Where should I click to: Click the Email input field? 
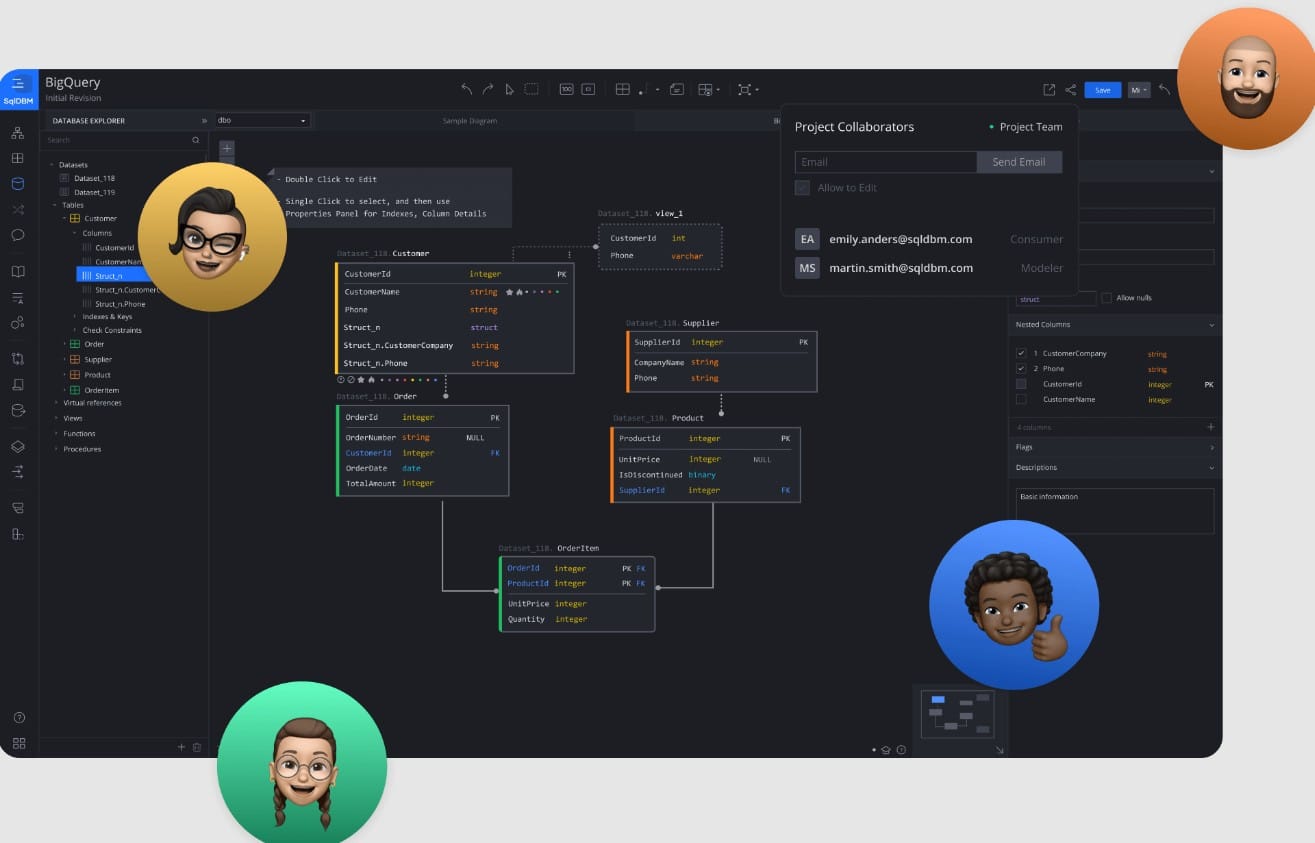click(x=886, y=162)
